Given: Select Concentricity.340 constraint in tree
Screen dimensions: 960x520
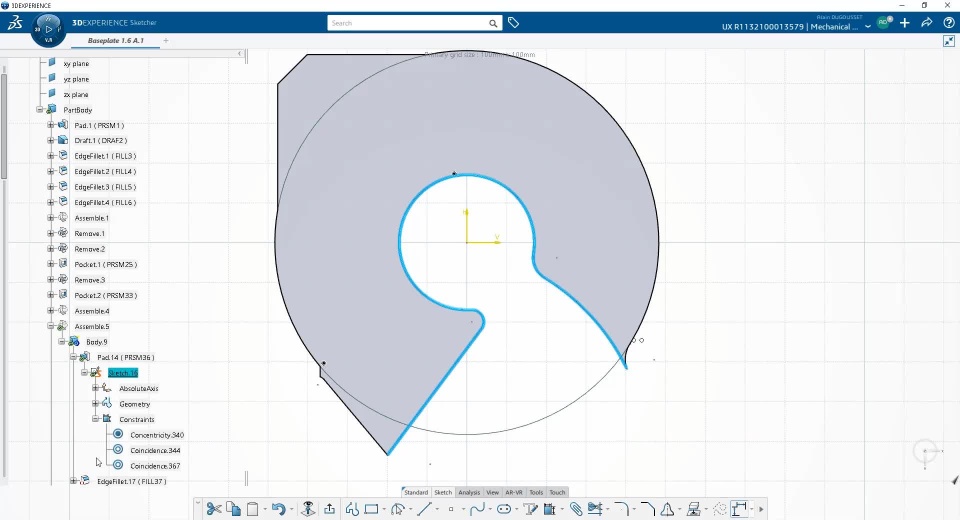Looking at the screenshot, I should (x=157, y=435).
